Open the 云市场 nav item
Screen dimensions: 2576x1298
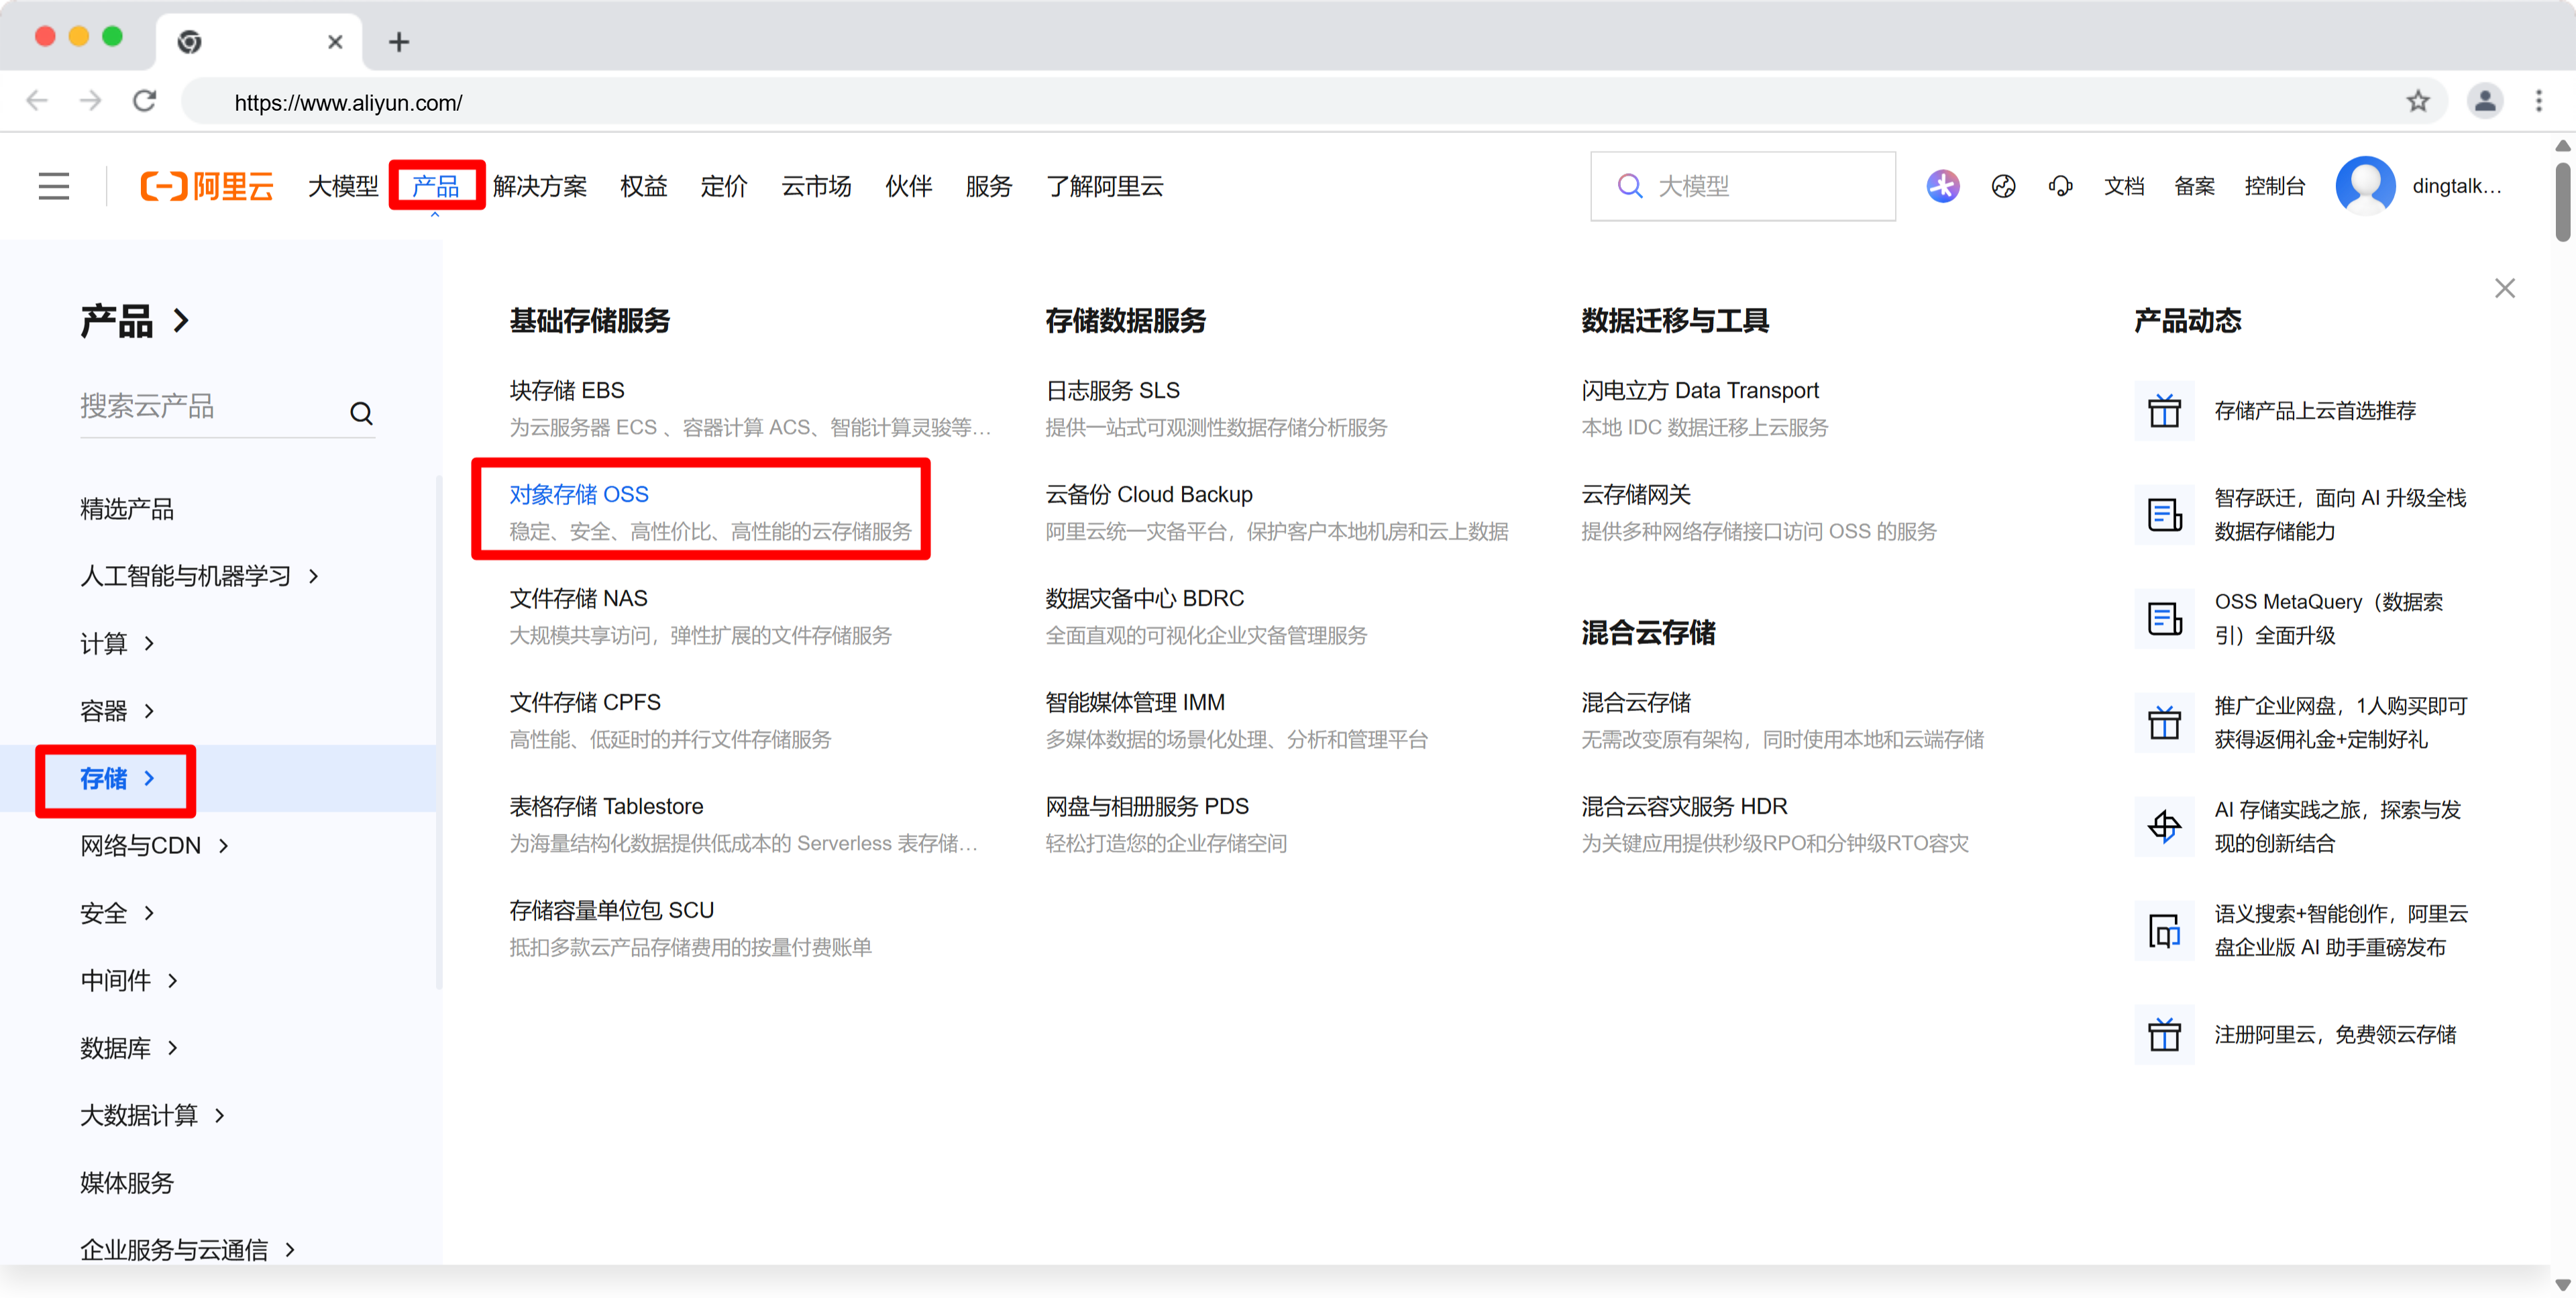(817, 186)
